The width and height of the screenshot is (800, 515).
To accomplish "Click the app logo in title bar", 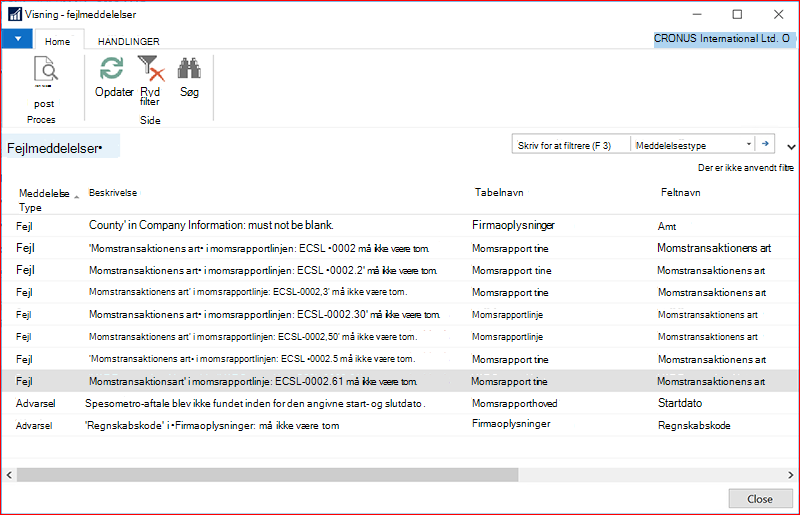I will click(15, 14).
